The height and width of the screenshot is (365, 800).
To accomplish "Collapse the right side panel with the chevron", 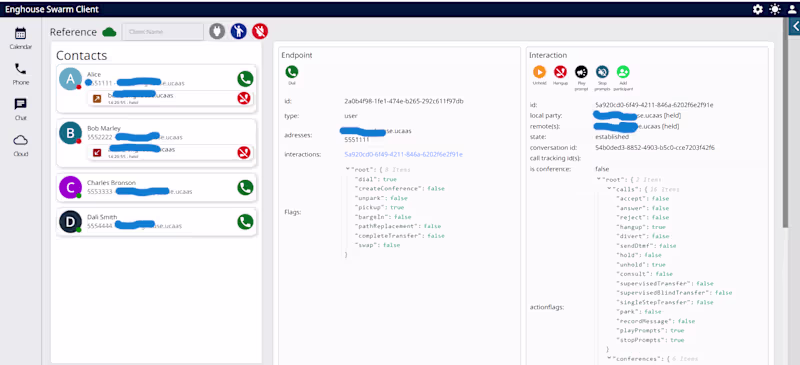I will 795,27.
